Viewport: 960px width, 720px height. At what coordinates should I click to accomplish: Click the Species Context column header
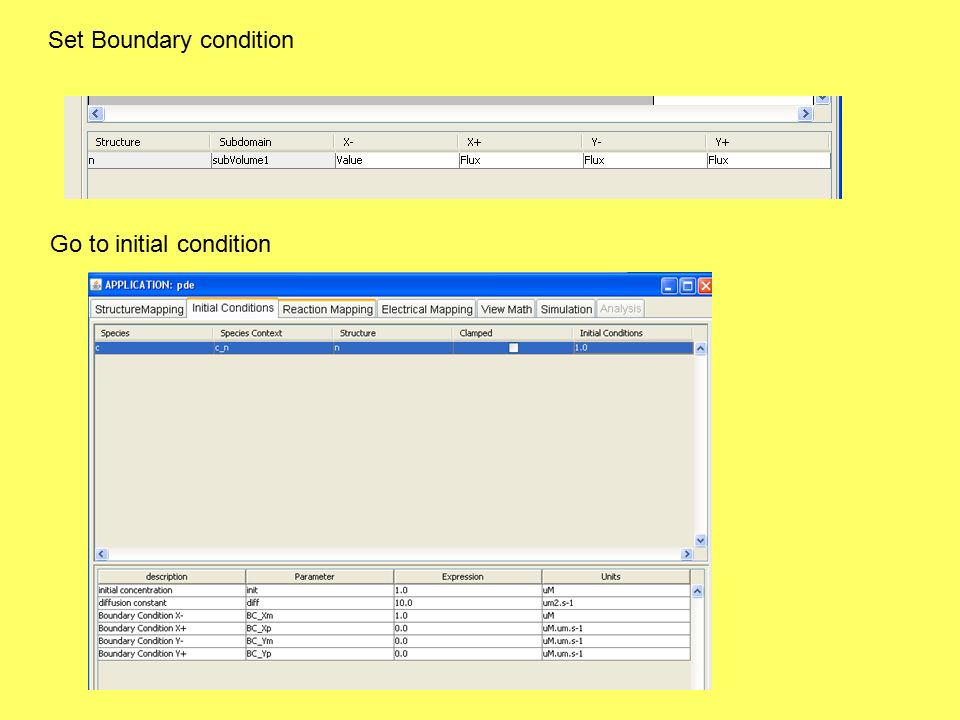point(273,333)
